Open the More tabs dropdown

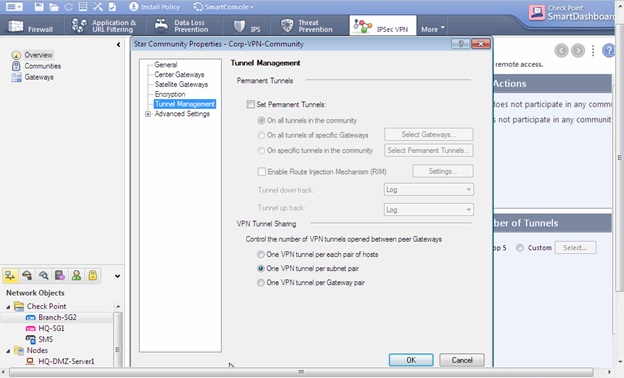(433, 29)
